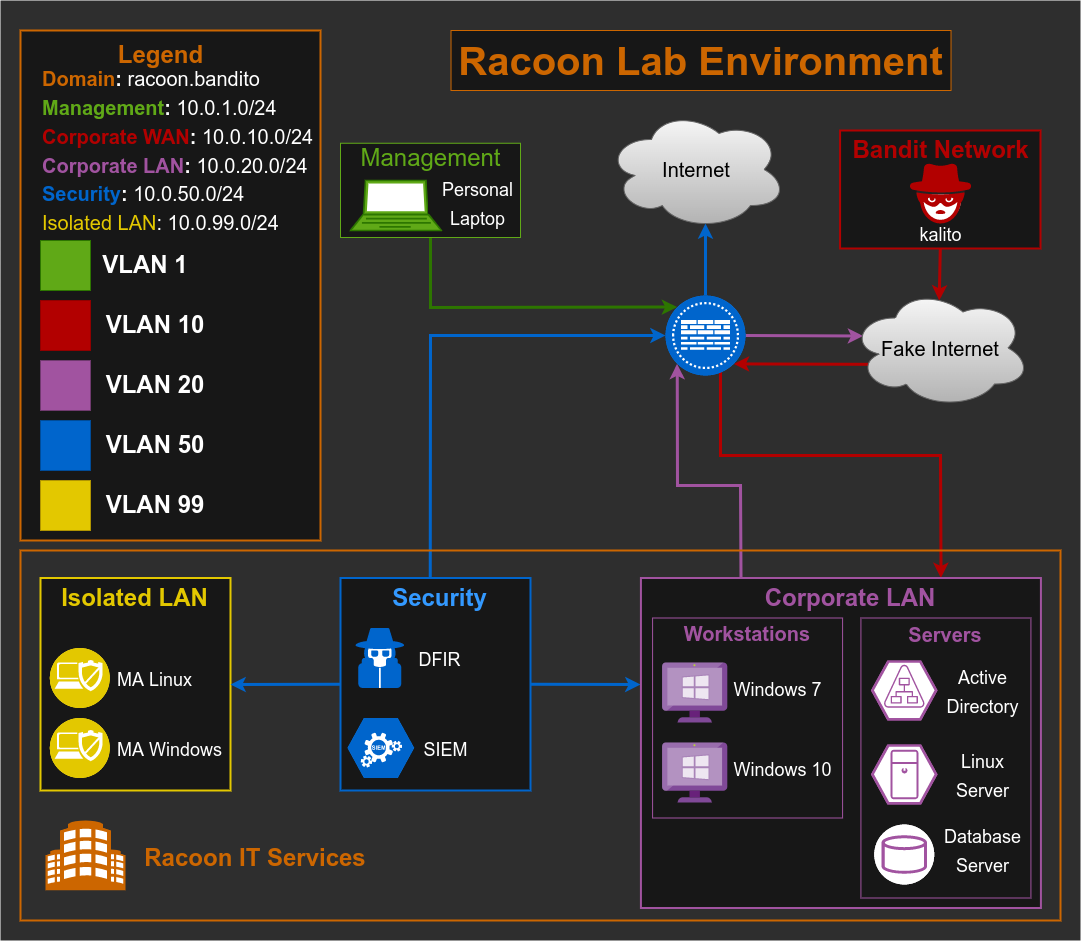Image resolution: width=1082 pixels, height=941 pixels.
Task: Click the Racoon IT Services building icon
Action: click(85, 855)
